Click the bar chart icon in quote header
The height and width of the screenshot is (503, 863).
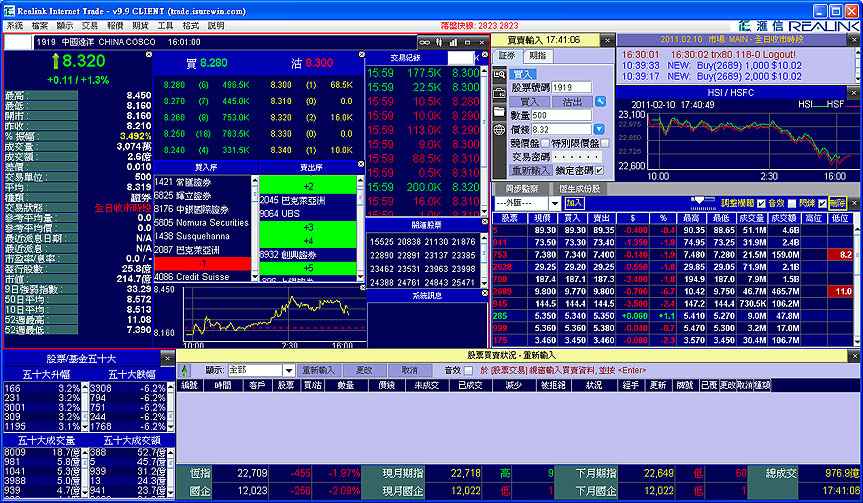[454, 42]
